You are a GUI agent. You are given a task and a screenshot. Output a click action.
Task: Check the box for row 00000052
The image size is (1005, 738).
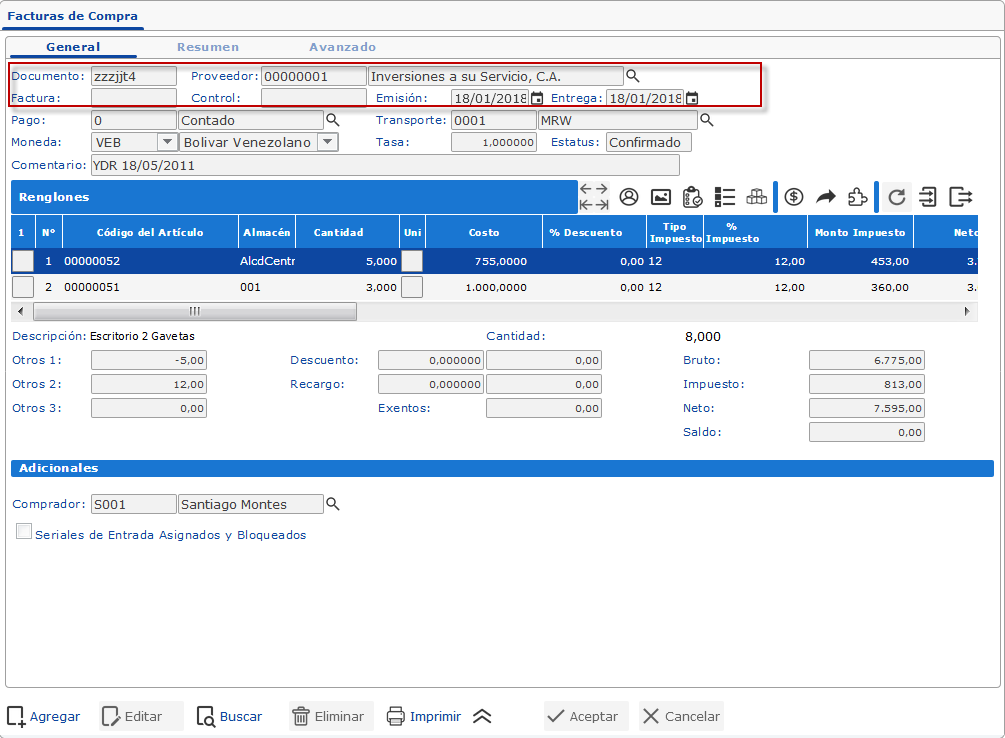tap(22, 261)
